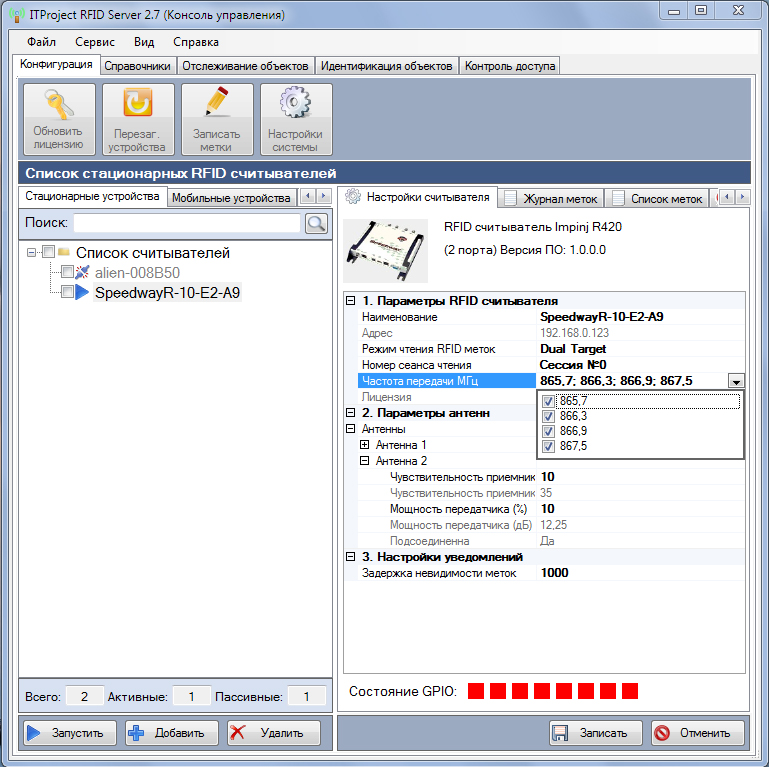Select the SpeedwayR-10-E2-A9 reader in tree
The width and height of the screenshot is (769, 767).
pos(167,293)
